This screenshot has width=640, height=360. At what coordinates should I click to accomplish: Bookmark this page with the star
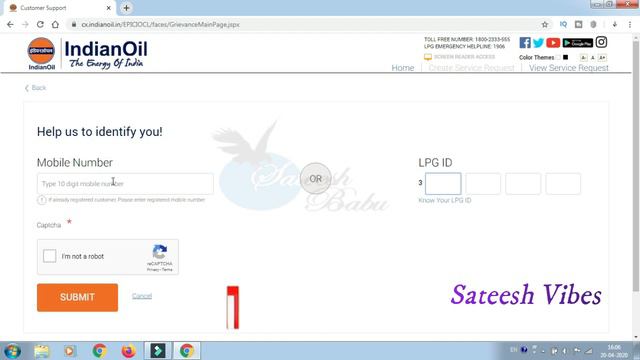coord(544,24)
